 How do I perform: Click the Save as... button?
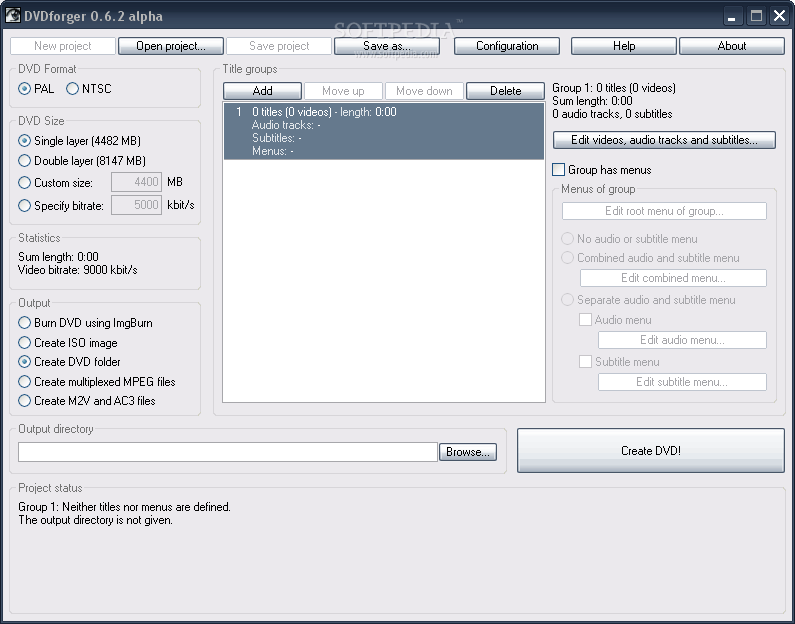[387, 46]
